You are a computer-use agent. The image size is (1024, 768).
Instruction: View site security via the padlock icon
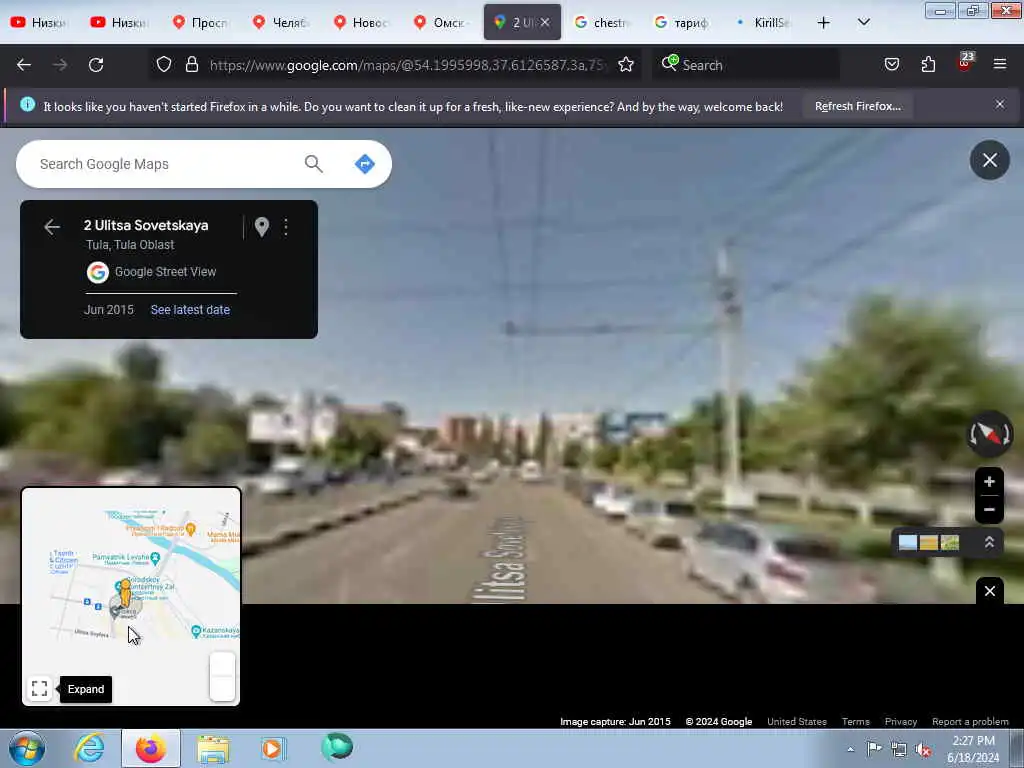pyautogui.click(x=191, y=64)
